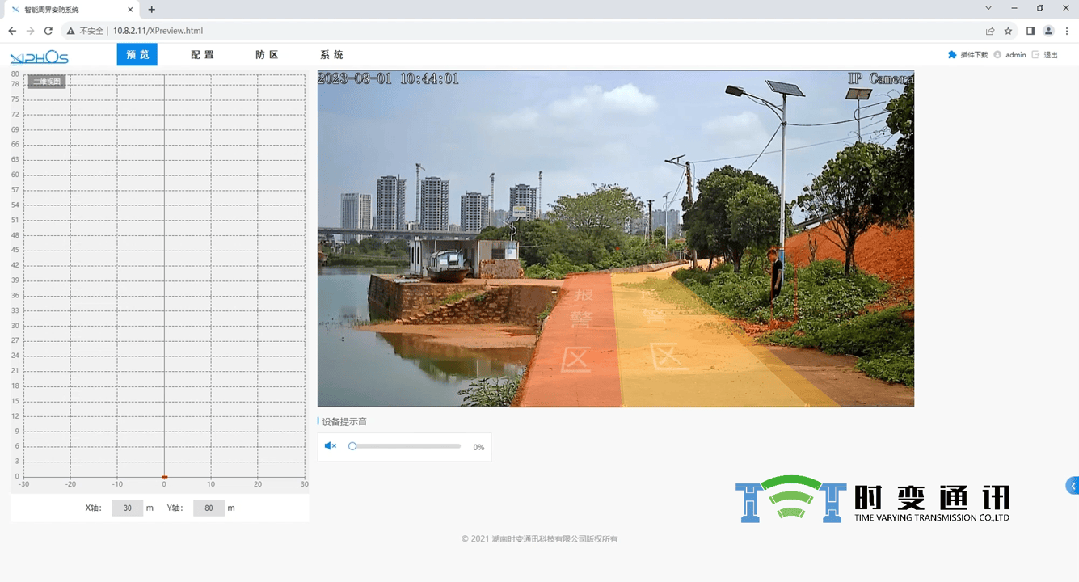
Task: Click the X-axis range input field
Action: 127,508
